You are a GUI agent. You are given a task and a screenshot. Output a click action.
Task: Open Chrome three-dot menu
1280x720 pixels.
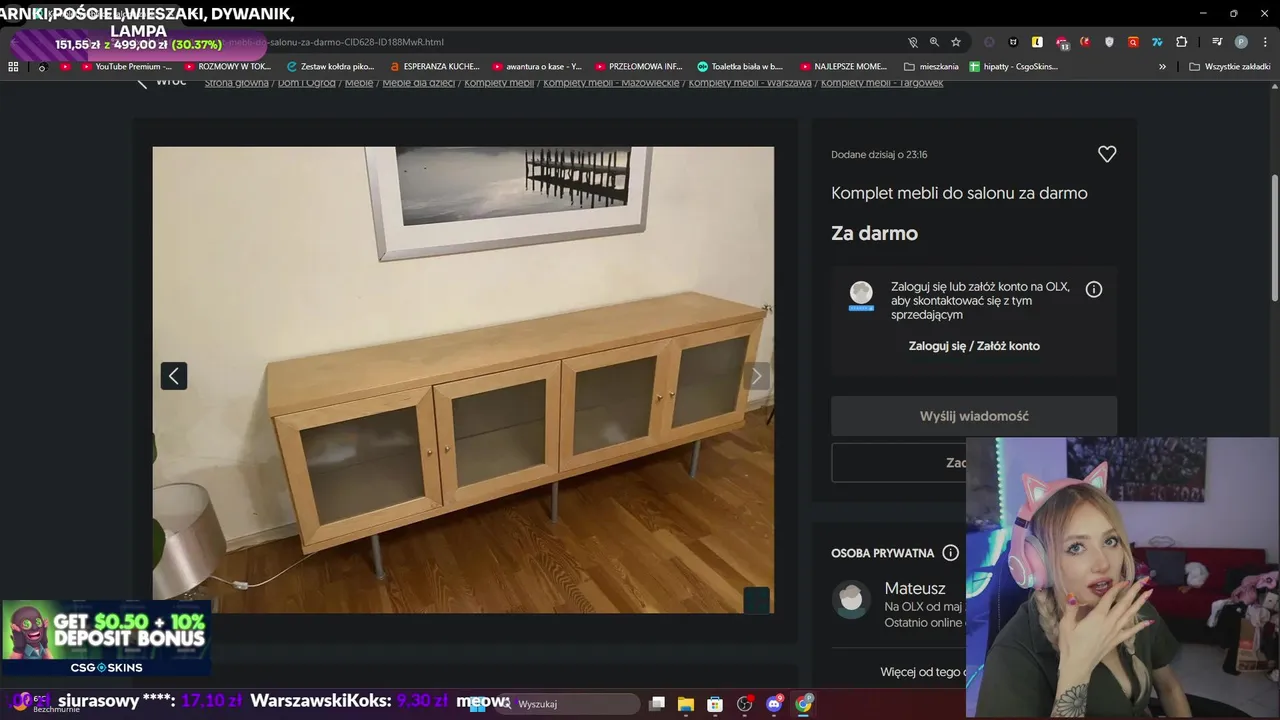coord(1265,42)
